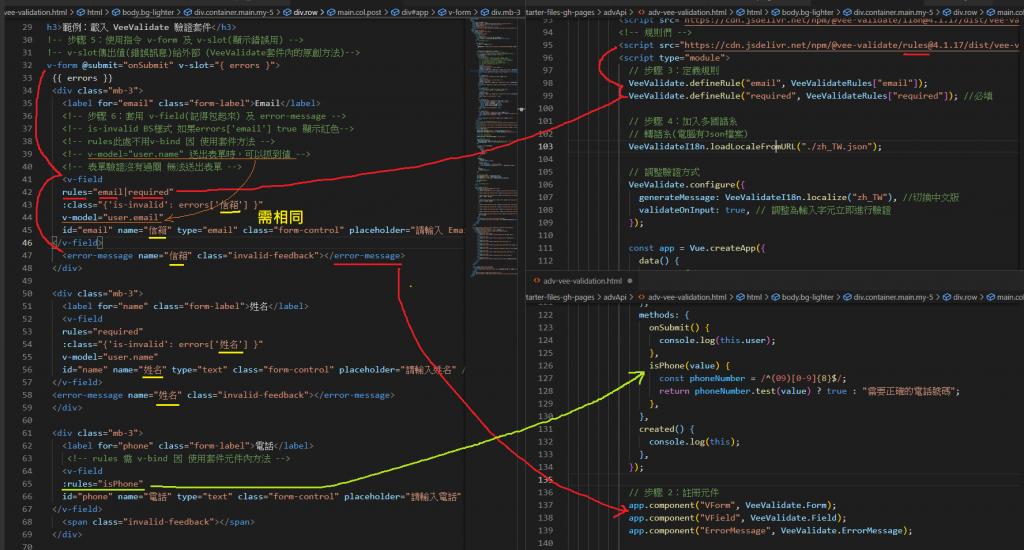Click 'script type="module"' code on line 96
The height and width of the screenshot is (550, 1024).
675,57
